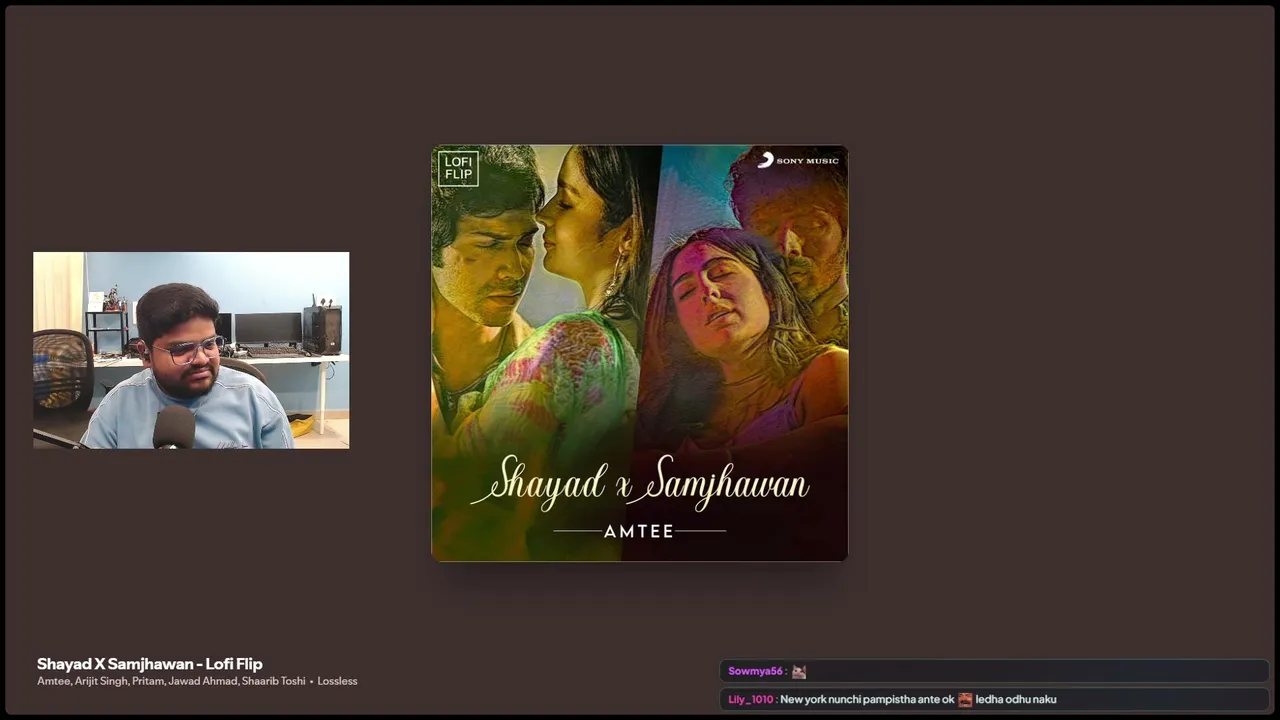The width and height of the screenshot is (1280, 720).
Task: Click the chat username 'Lily_1010'
Action: [750, 700]
